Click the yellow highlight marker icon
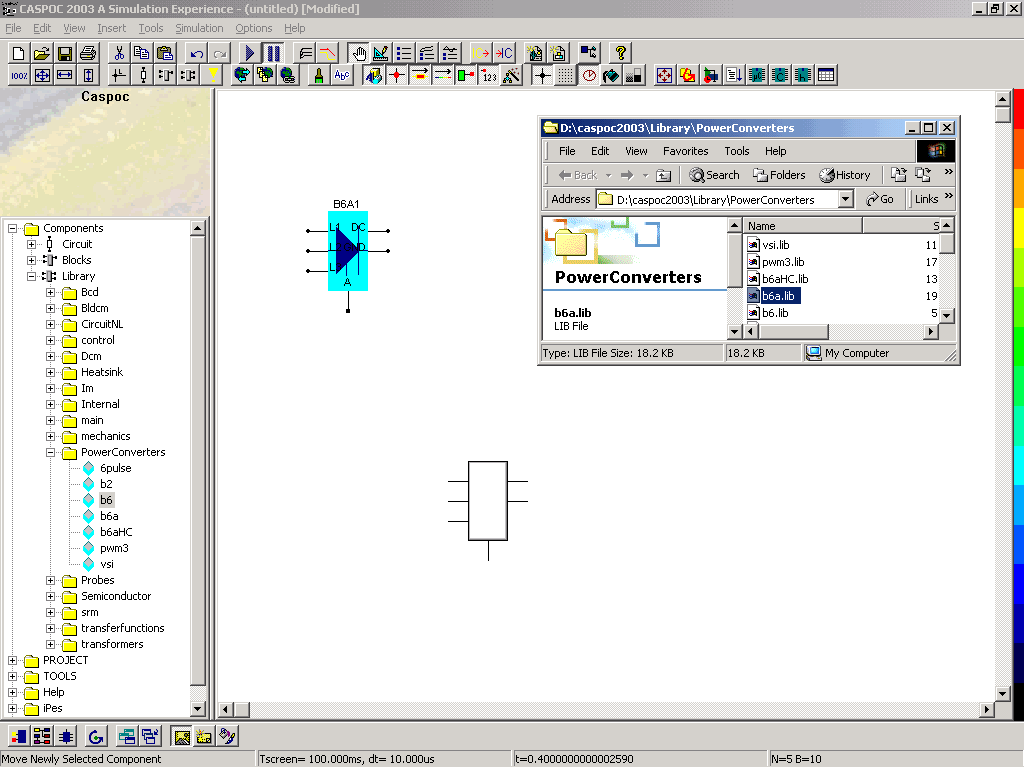 click(x=213, y=76)
